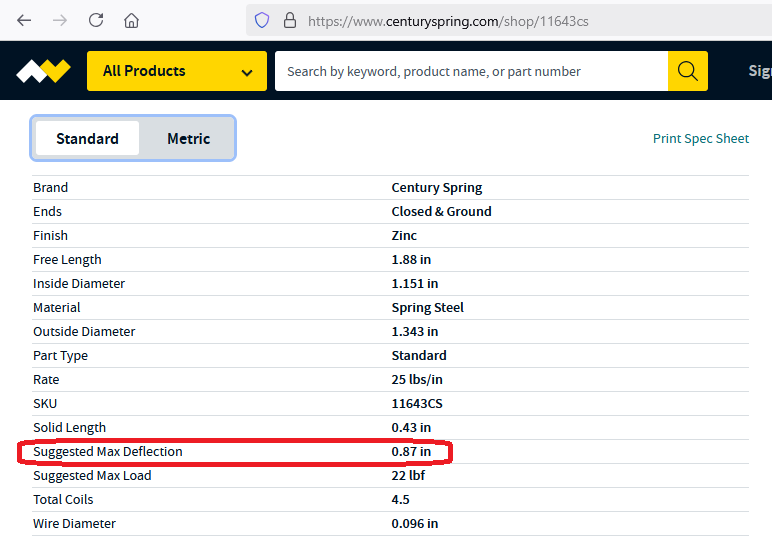The width and height of the screenshot is (772, 552).
Task: Click the 'Finish' label
Action: pyautogui.click(x=50, y=235)
